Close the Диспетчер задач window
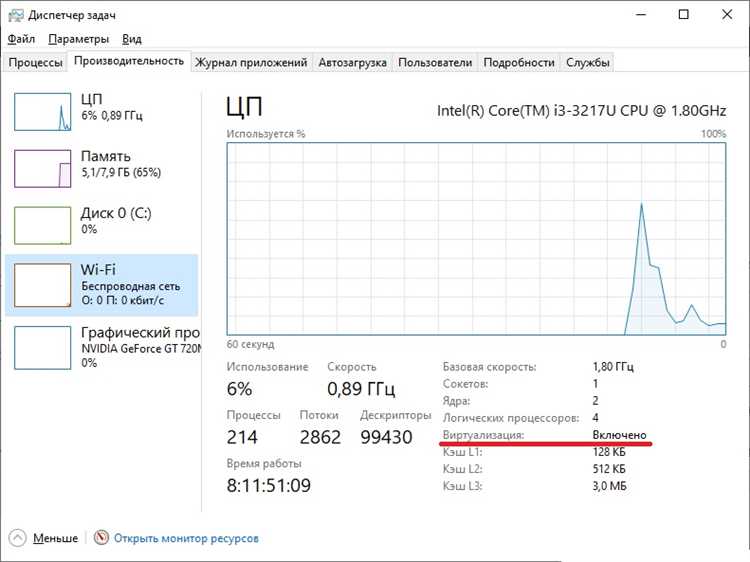This screenshot has height=562, width=750. [727, 15]
